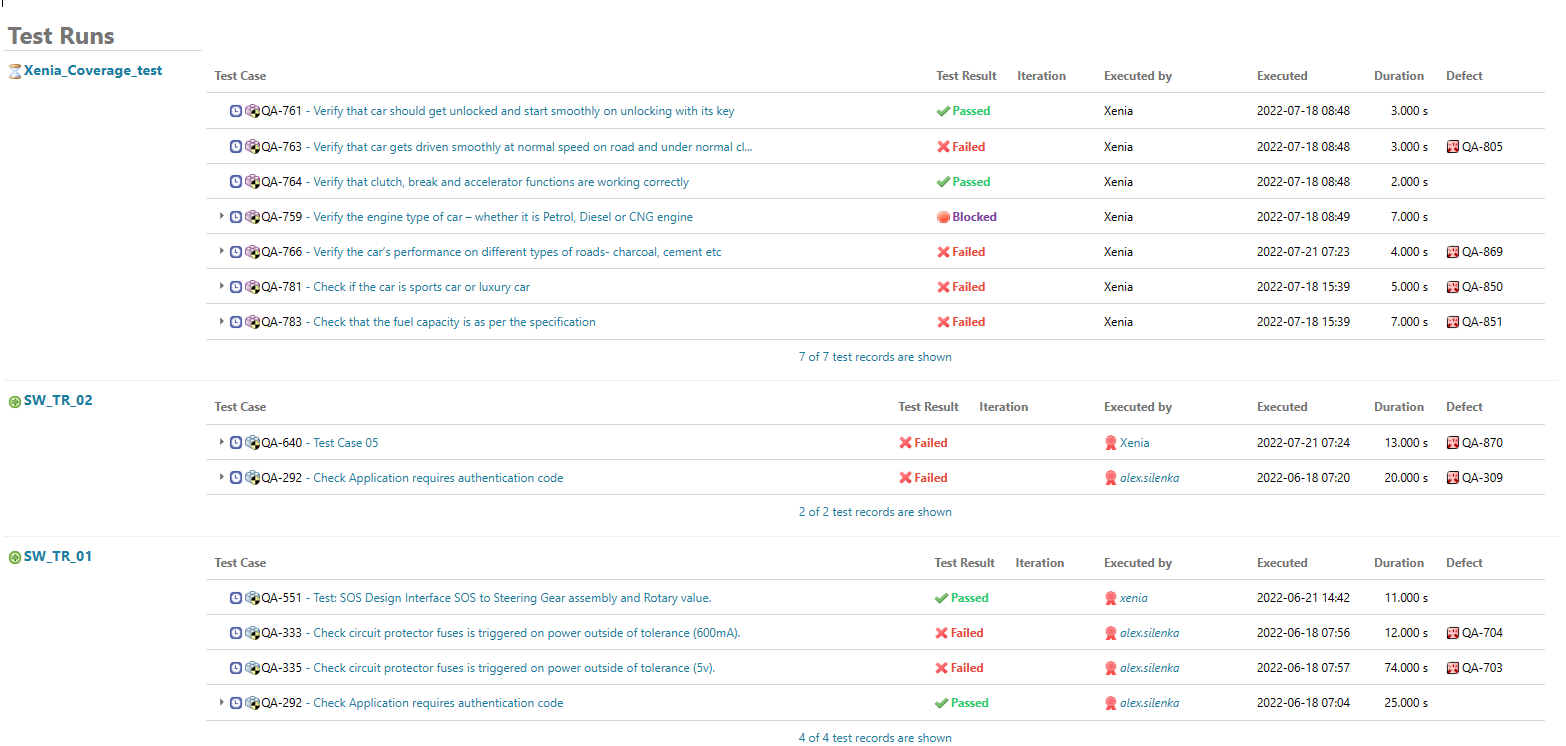Click the 74.000 s duration value
Screen dimensions: 1566x746
point(1406,668)
